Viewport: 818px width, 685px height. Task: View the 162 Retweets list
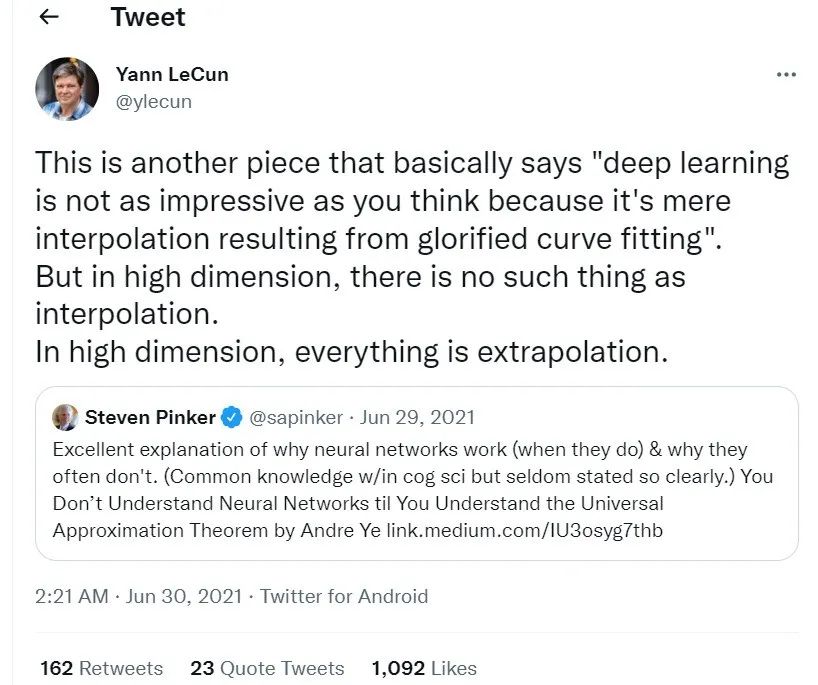pyautogui.click(x=101, y=668)
